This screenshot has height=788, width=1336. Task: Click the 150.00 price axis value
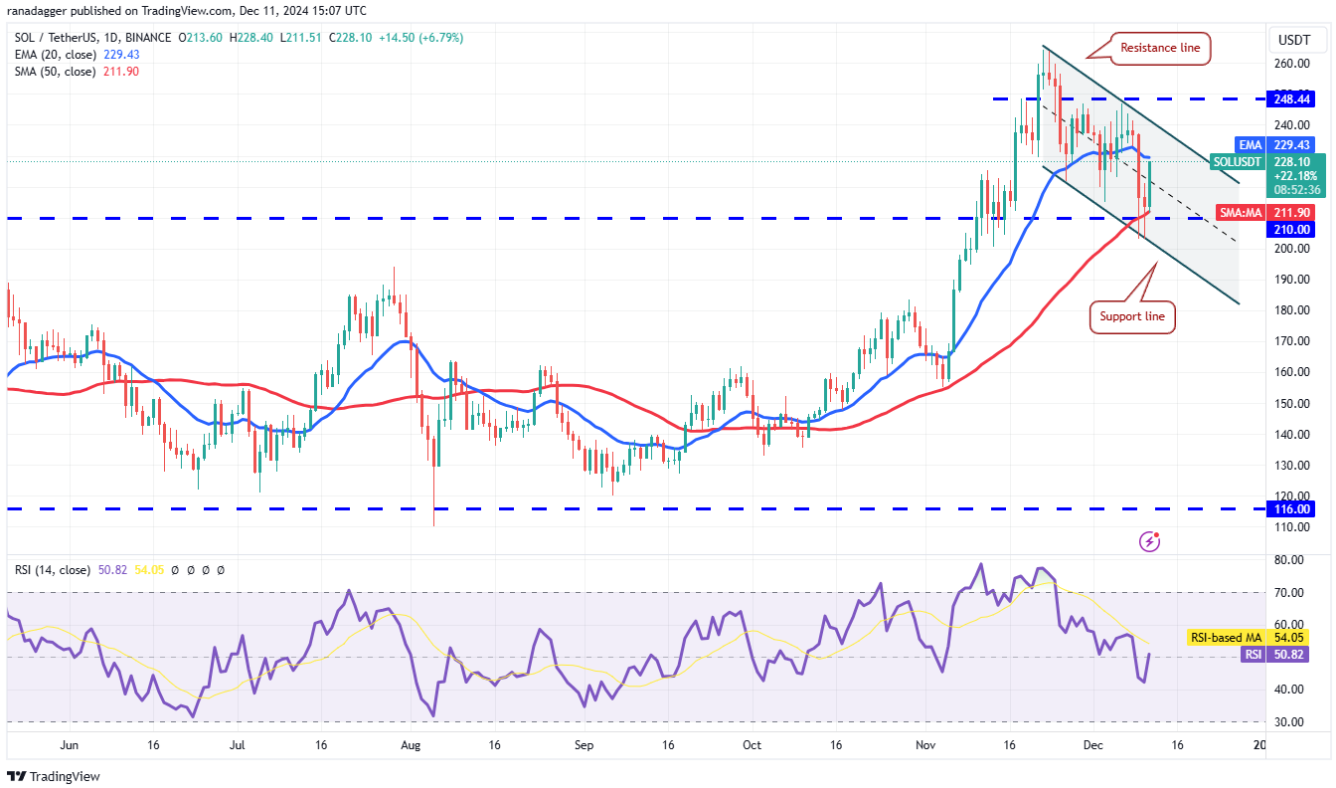click(x=1292, y=403)
